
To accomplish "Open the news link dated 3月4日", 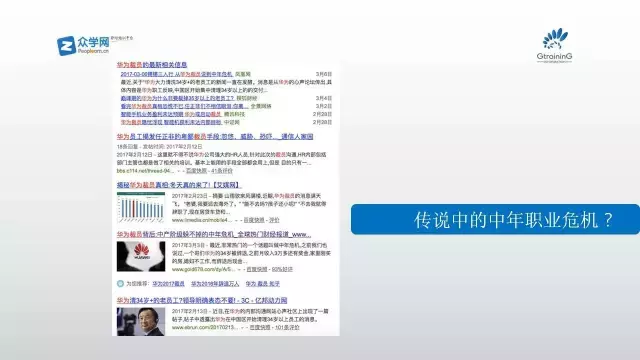I will (x=177, y=98).
